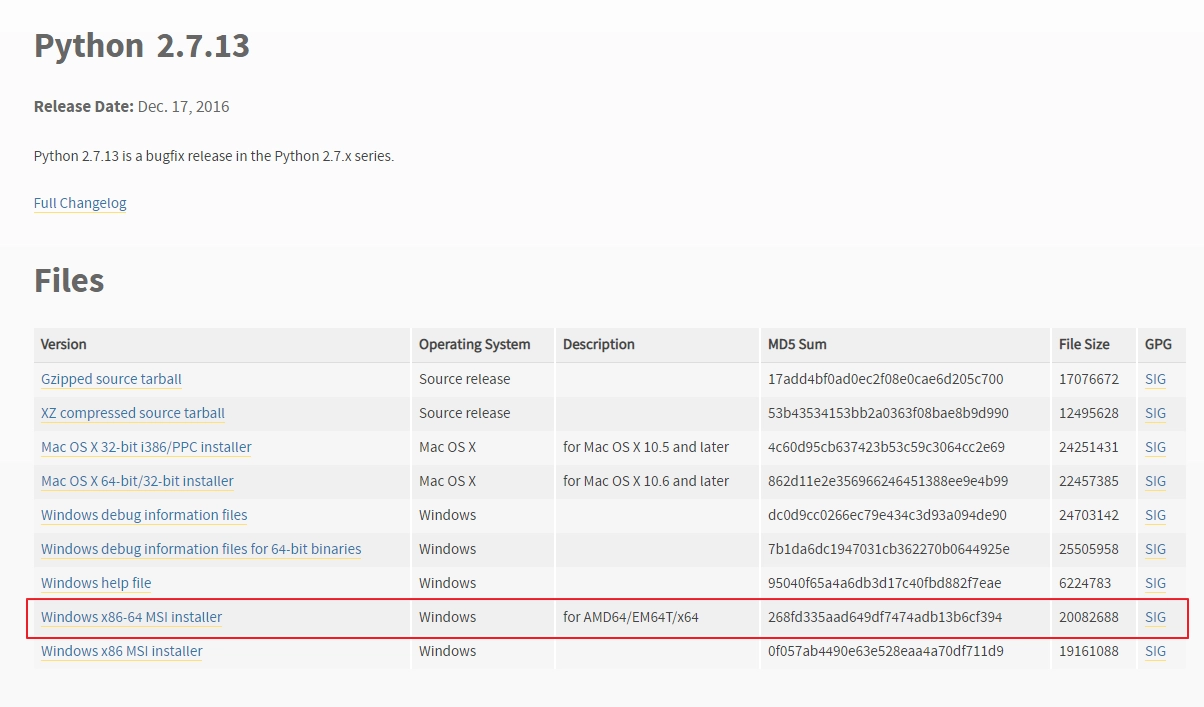Download XZ compressed source tarball
Image resolution: width=1204 pixels, height=707 pixels.
(x=133, y=413)
